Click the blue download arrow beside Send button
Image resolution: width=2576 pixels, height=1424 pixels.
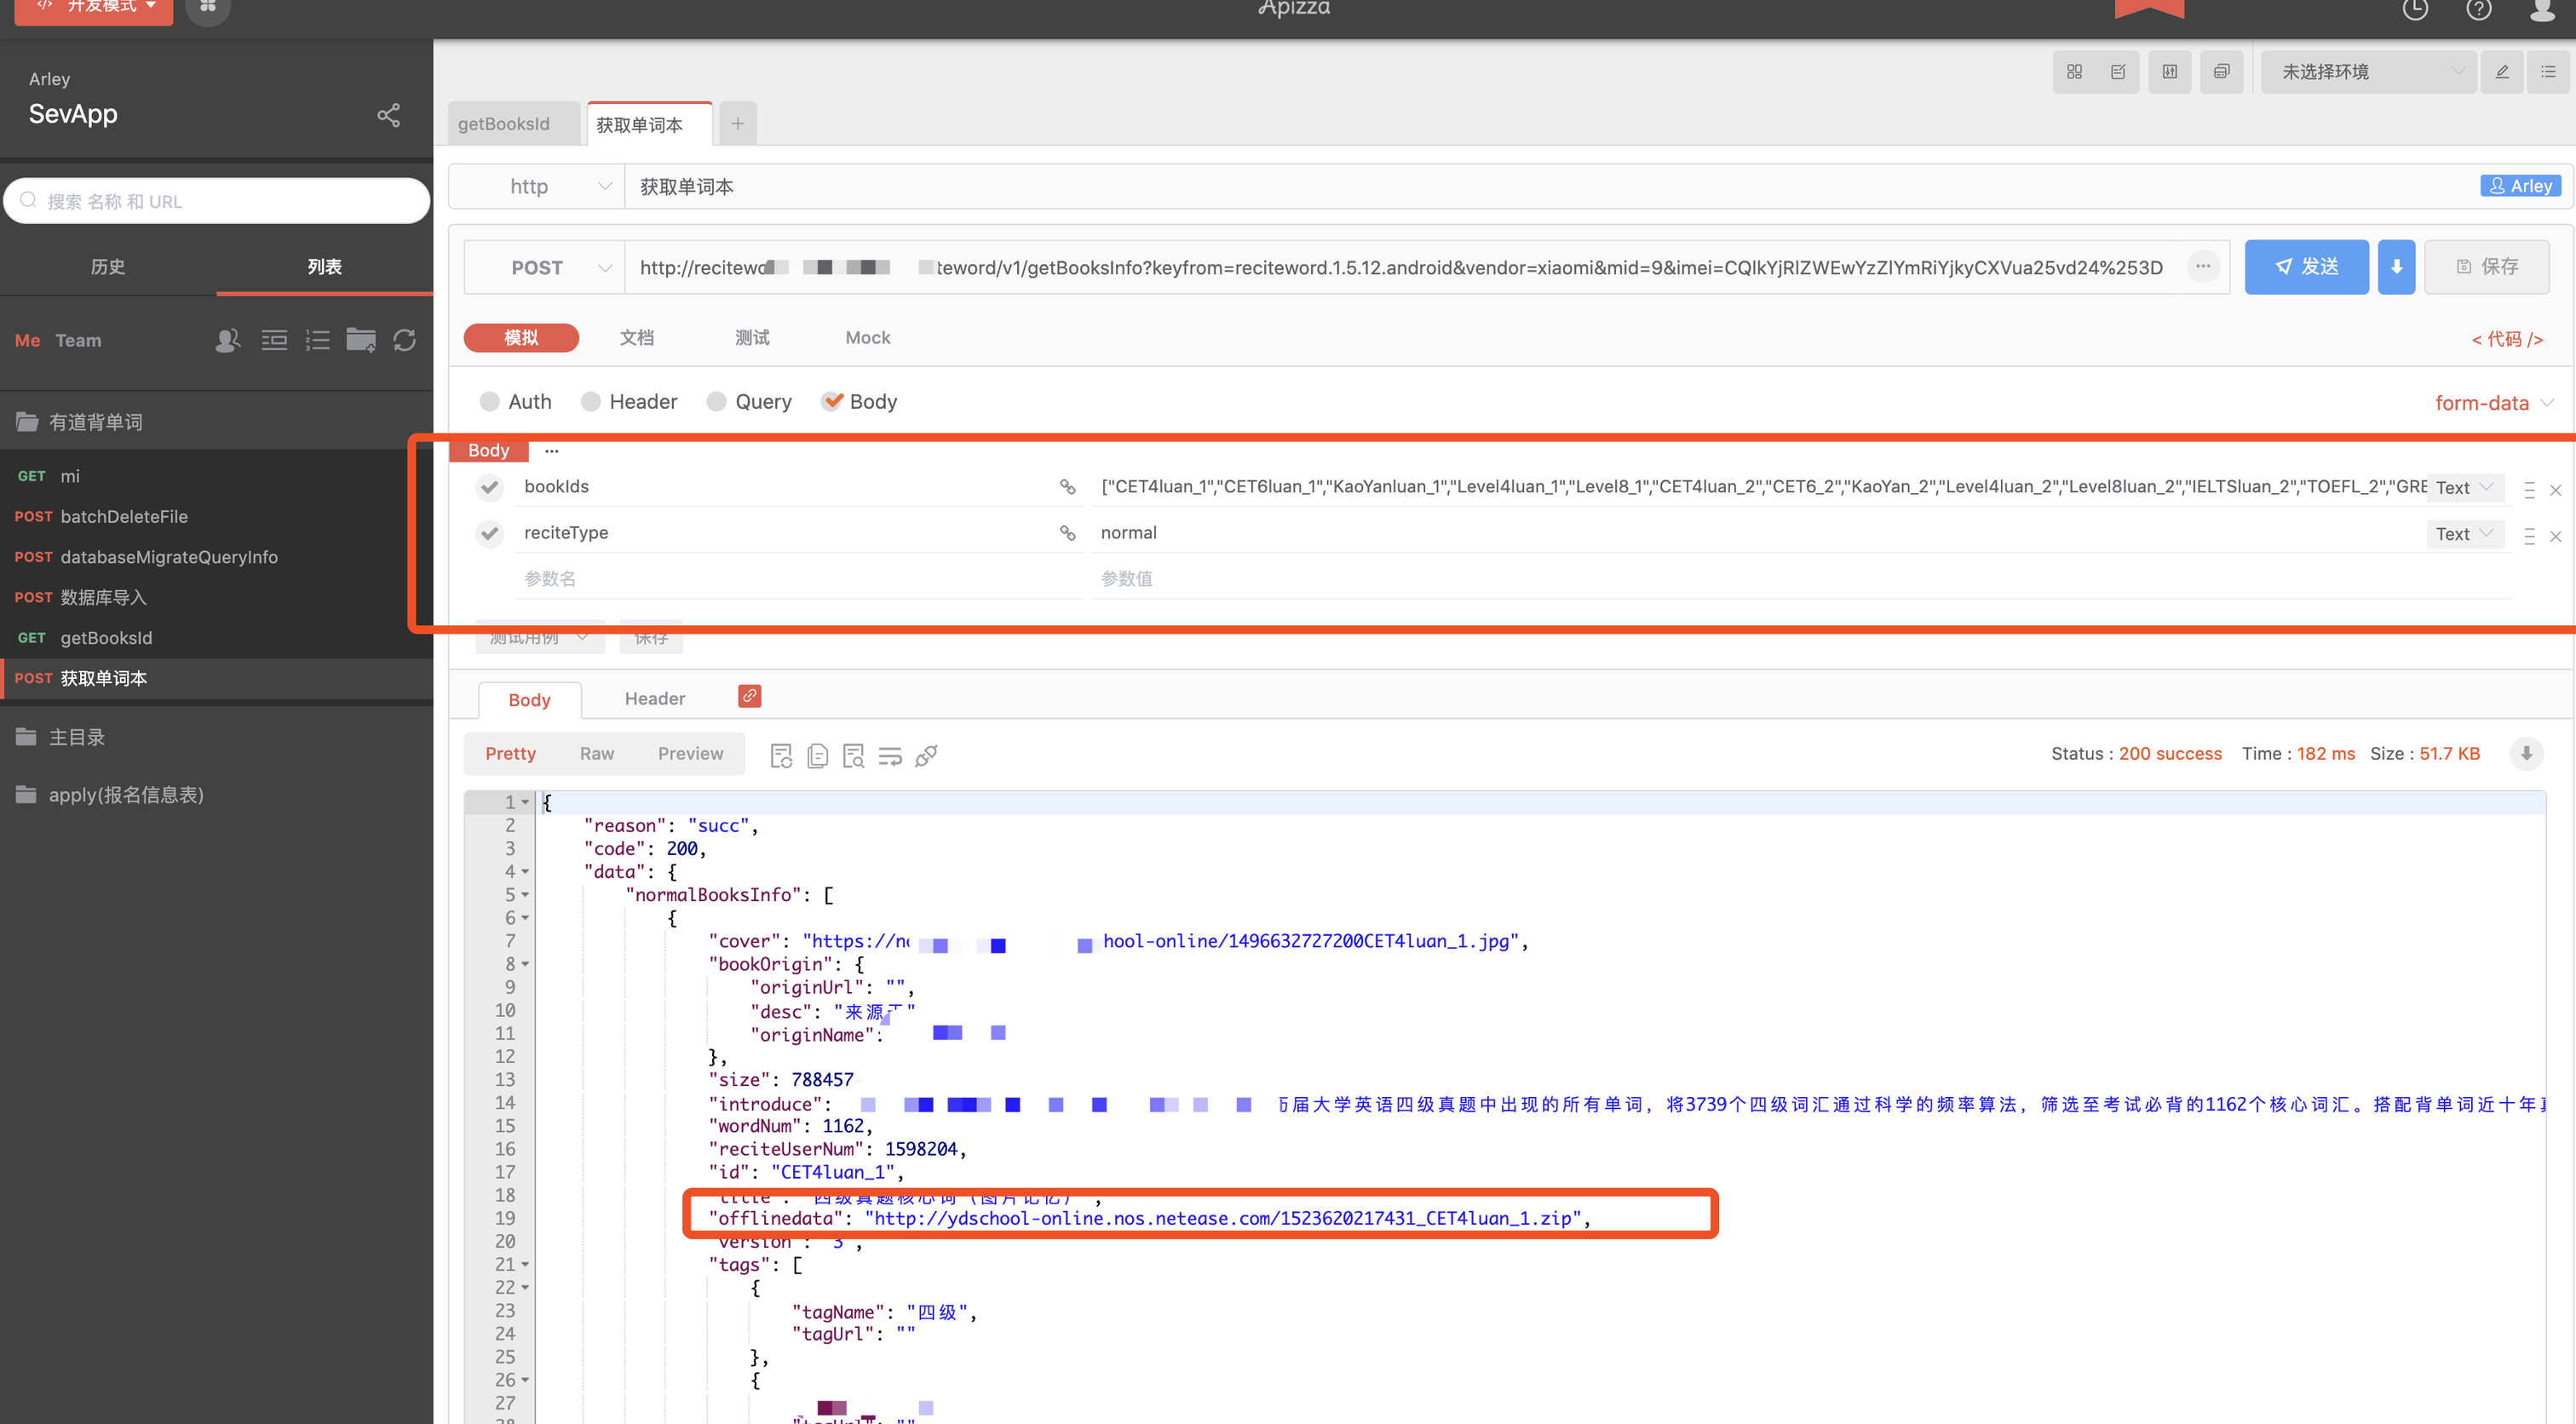(x=2396, y=267)
